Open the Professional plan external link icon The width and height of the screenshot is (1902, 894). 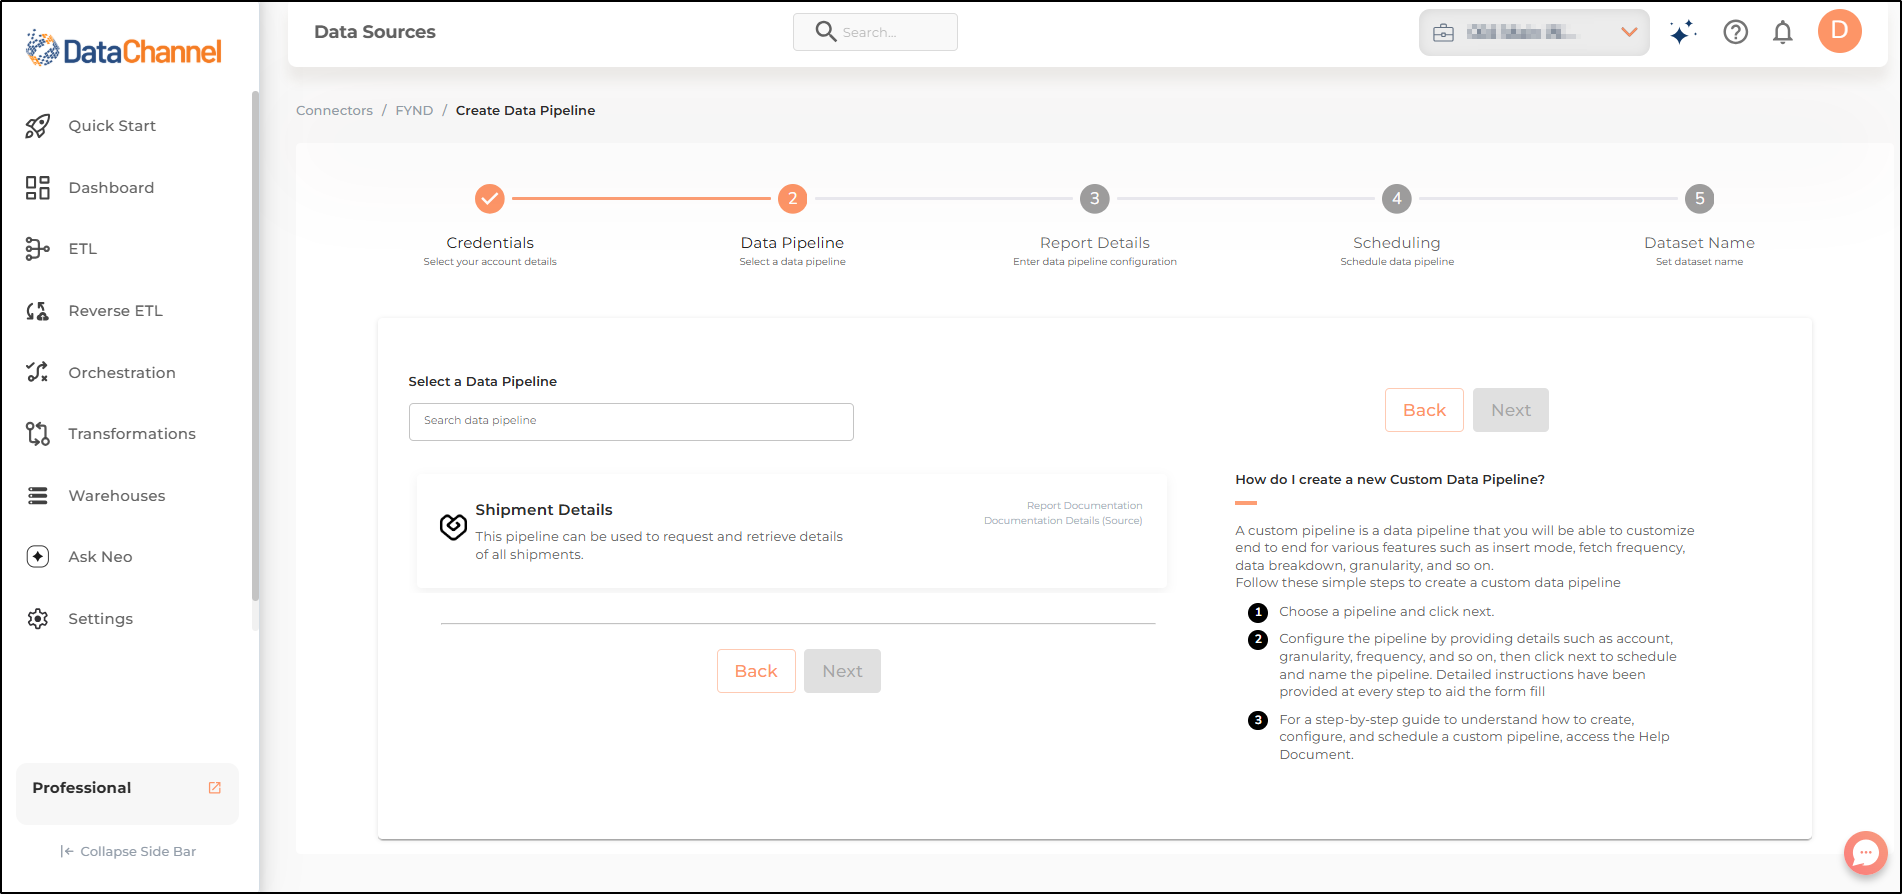214,788
